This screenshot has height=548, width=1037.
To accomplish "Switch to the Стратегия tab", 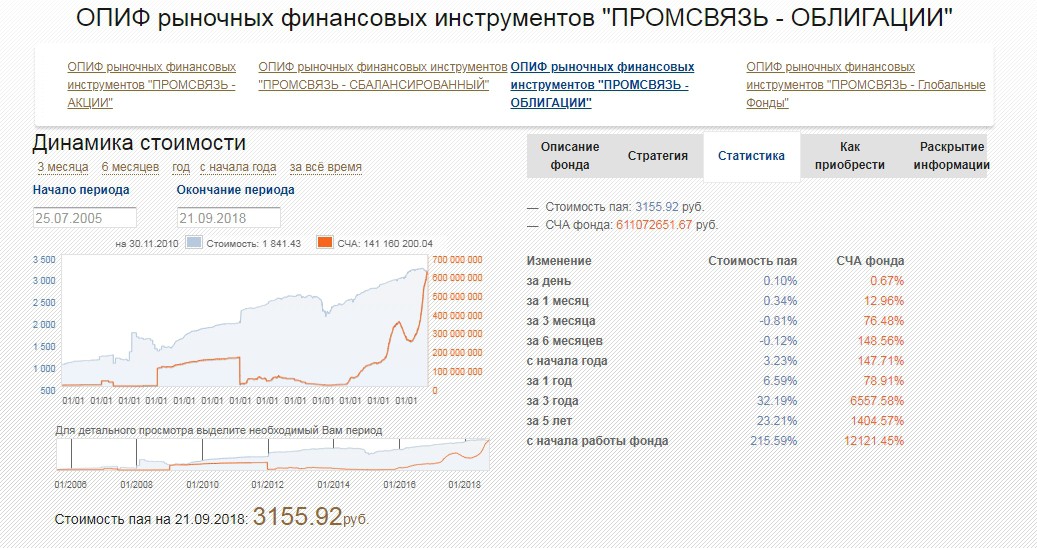I will (658, 156).
